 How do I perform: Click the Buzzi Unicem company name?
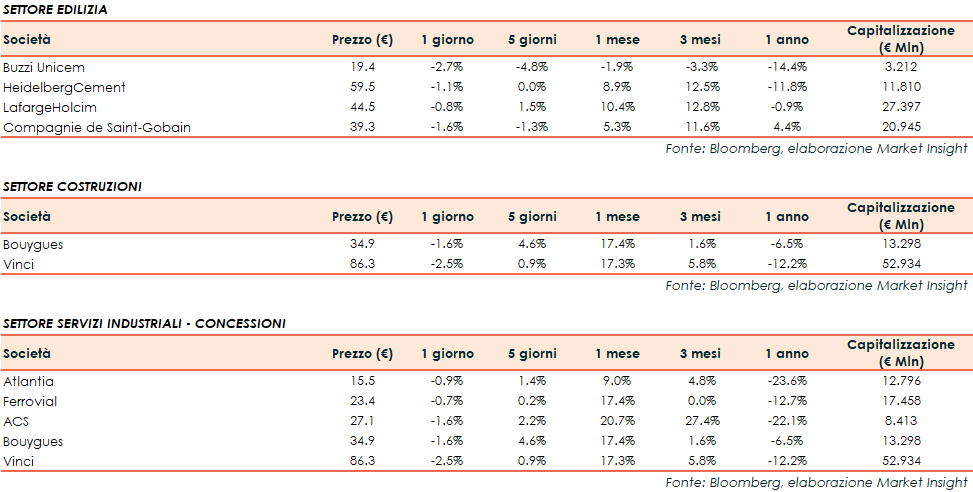[x=44, y=67]
